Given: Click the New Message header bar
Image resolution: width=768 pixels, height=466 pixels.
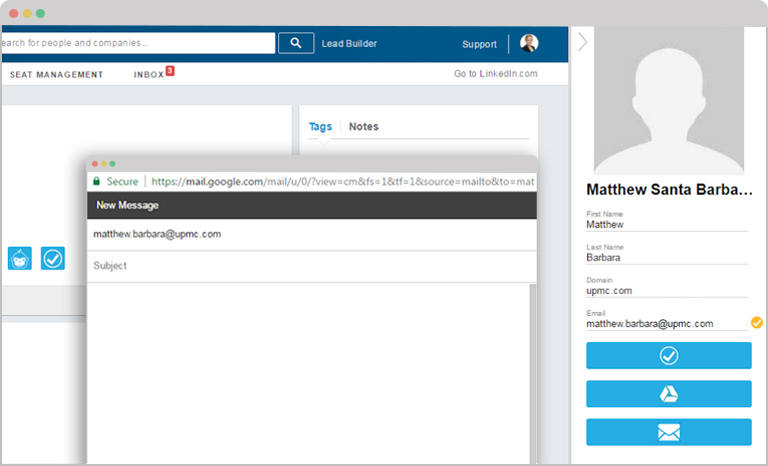Looking at the screenshot, I should (x=312, y=205).
